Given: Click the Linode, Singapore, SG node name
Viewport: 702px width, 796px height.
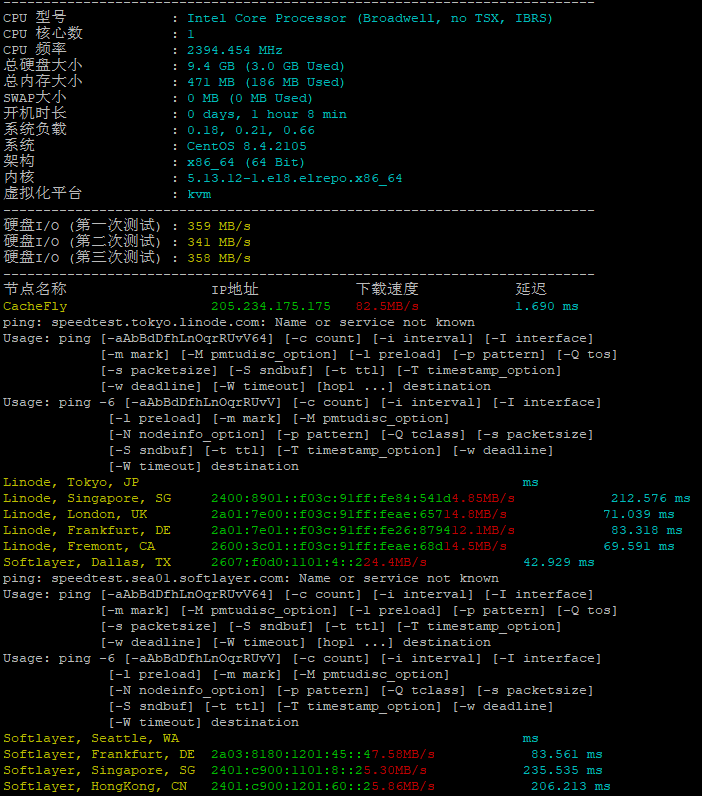Looking at the screenshot, I should tap(87, 498).
